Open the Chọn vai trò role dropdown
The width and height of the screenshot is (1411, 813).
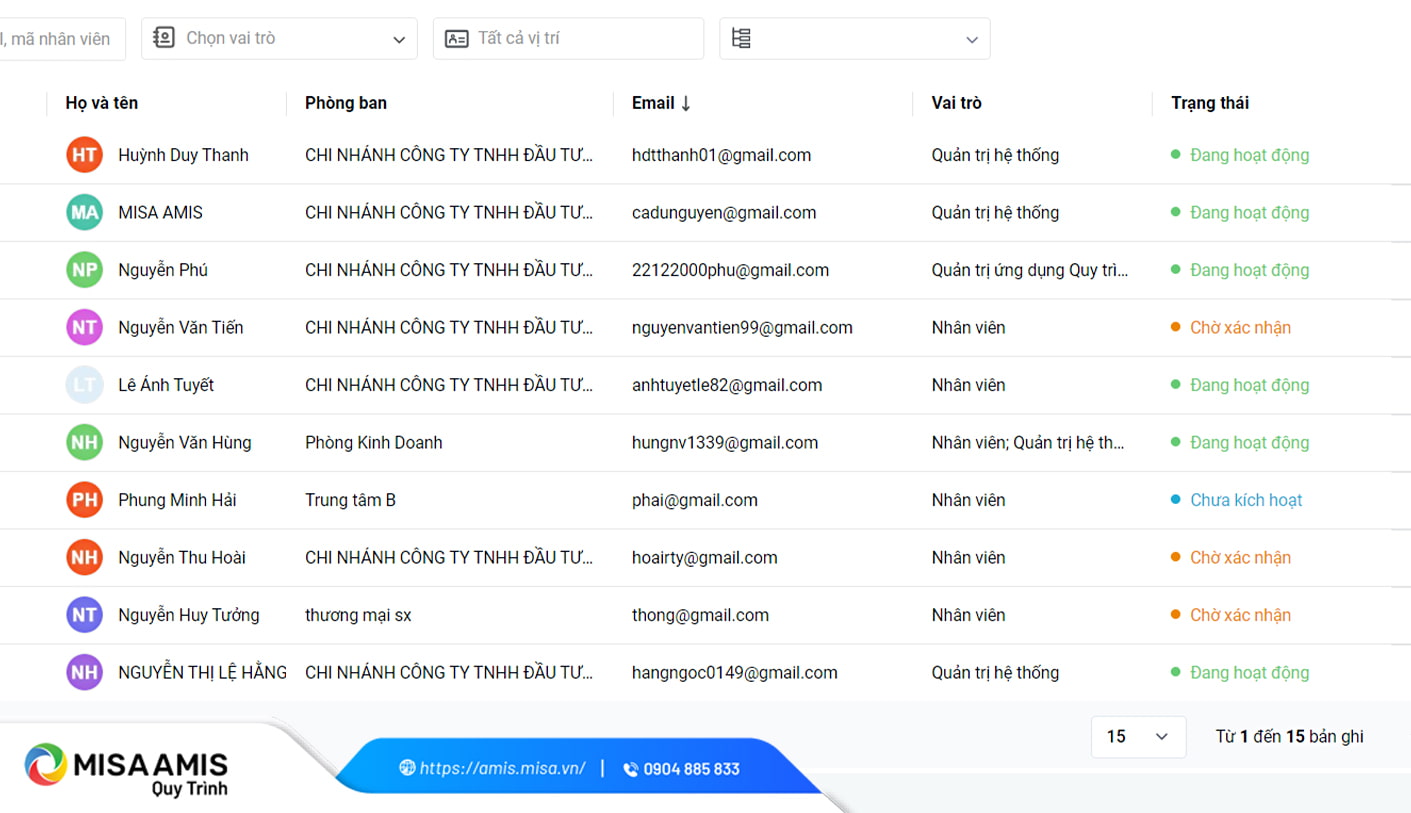coord(279,38)
